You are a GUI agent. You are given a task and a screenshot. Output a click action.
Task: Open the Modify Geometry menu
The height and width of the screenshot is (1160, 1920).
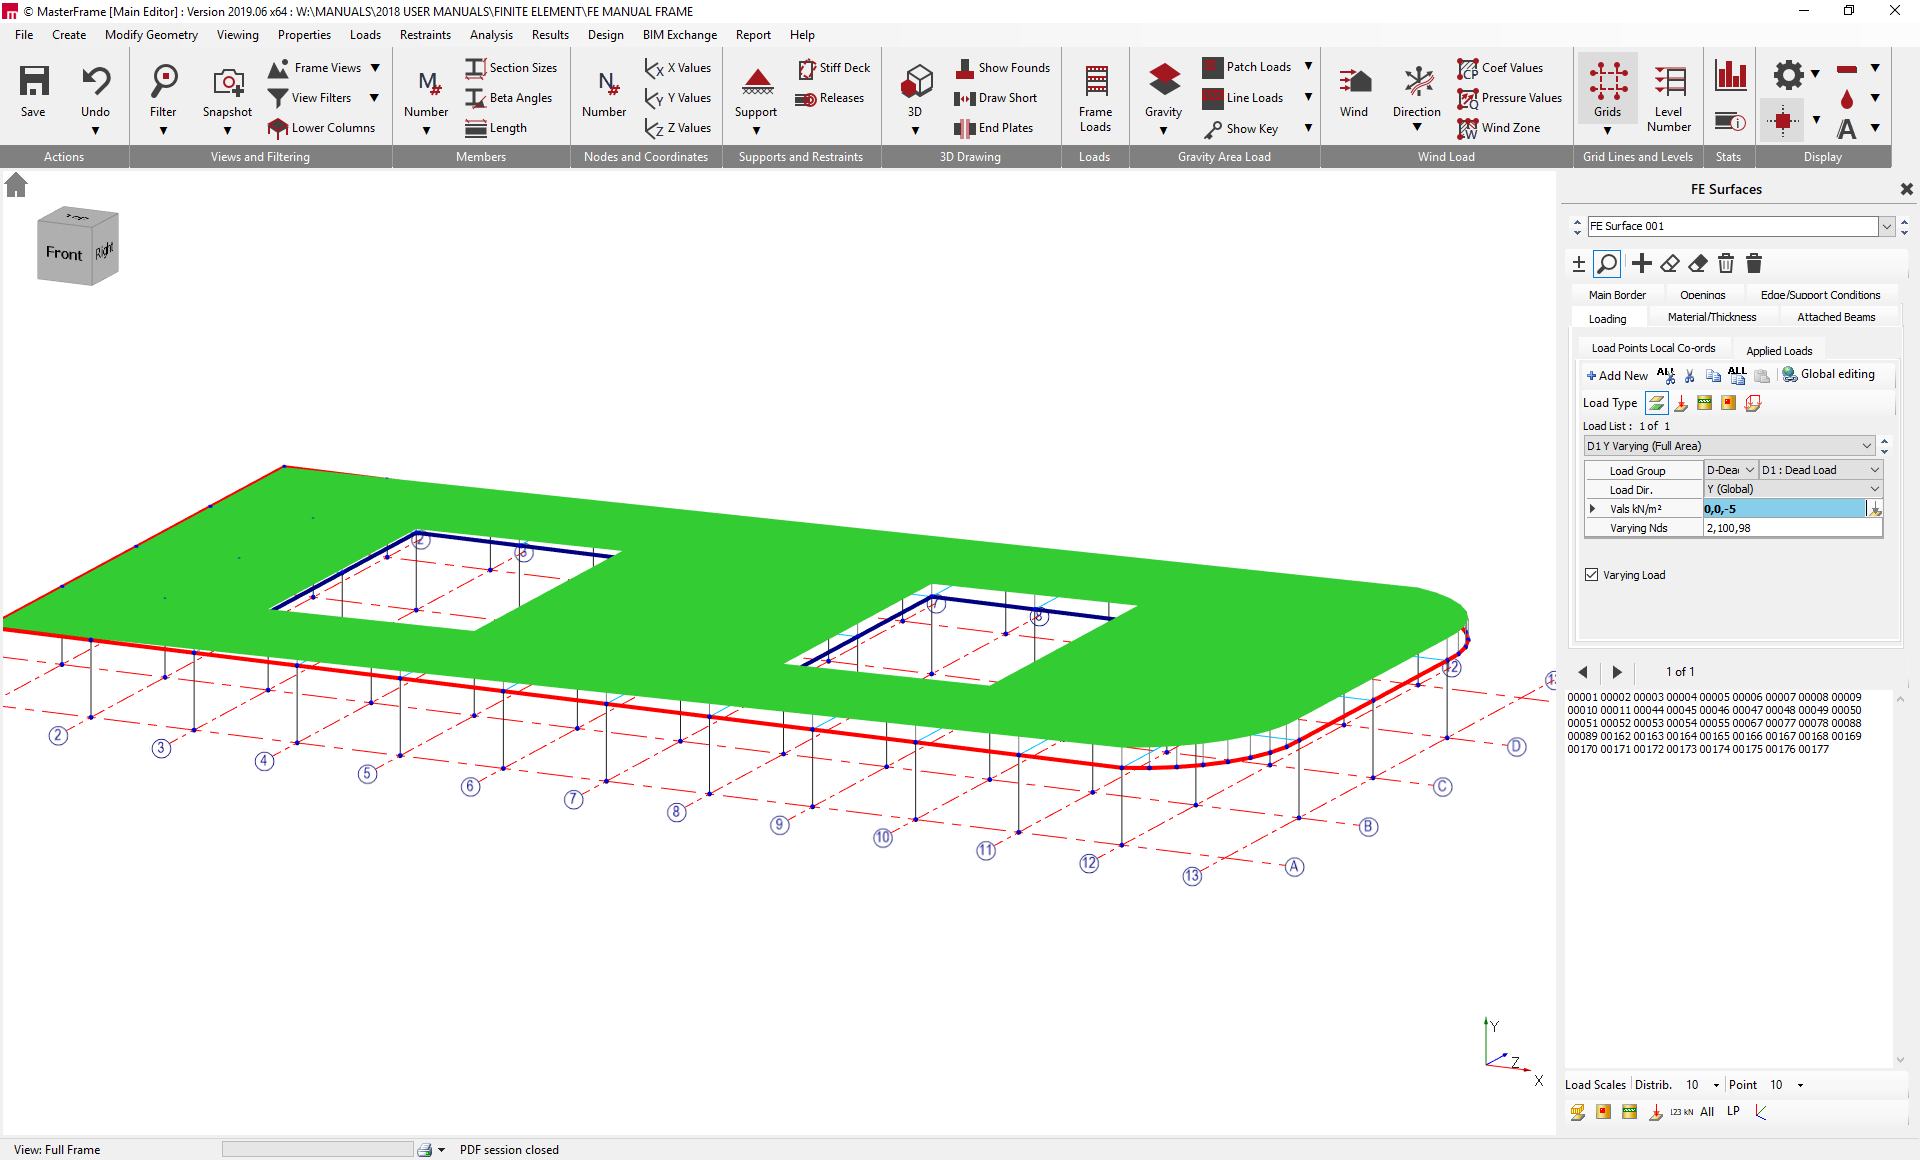(151, 35)
